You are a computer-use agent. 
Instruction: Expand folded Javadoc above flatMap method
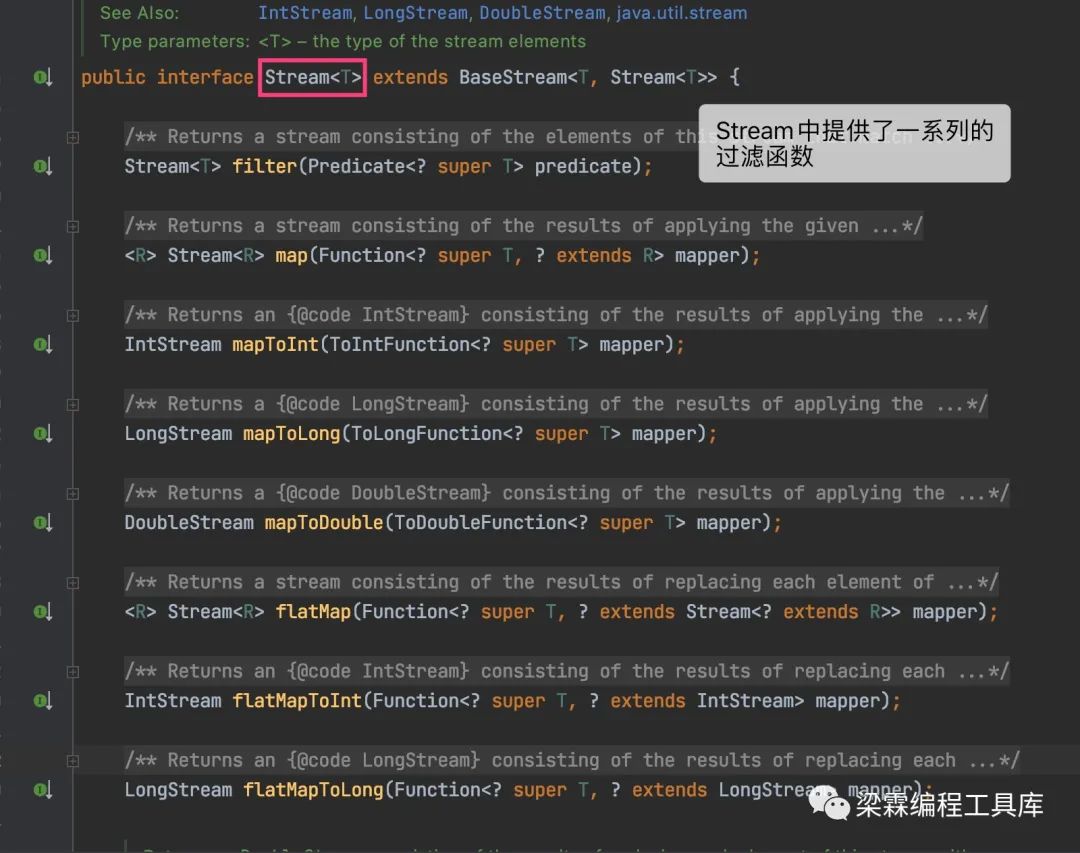(x=72, y=582)
